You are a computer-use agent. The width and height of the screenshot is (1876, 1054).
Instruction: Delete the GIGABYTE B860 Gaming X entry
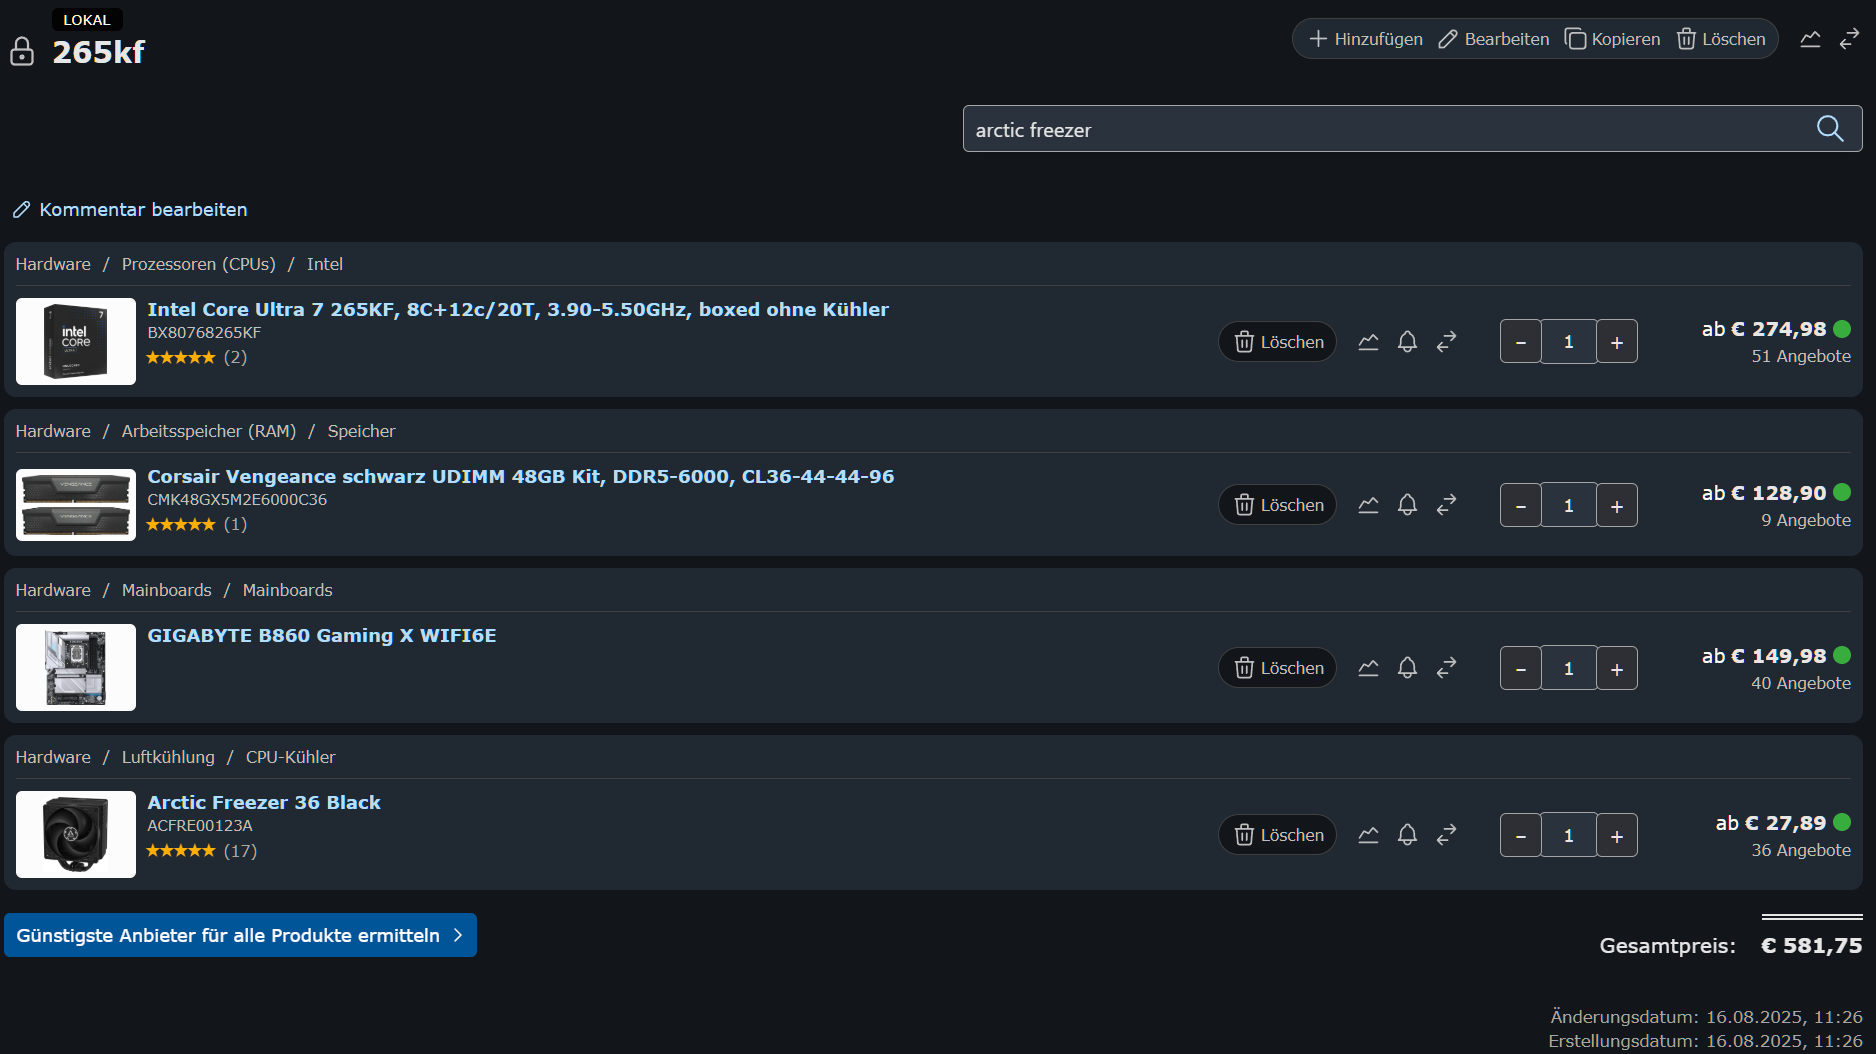(1277, 668)
